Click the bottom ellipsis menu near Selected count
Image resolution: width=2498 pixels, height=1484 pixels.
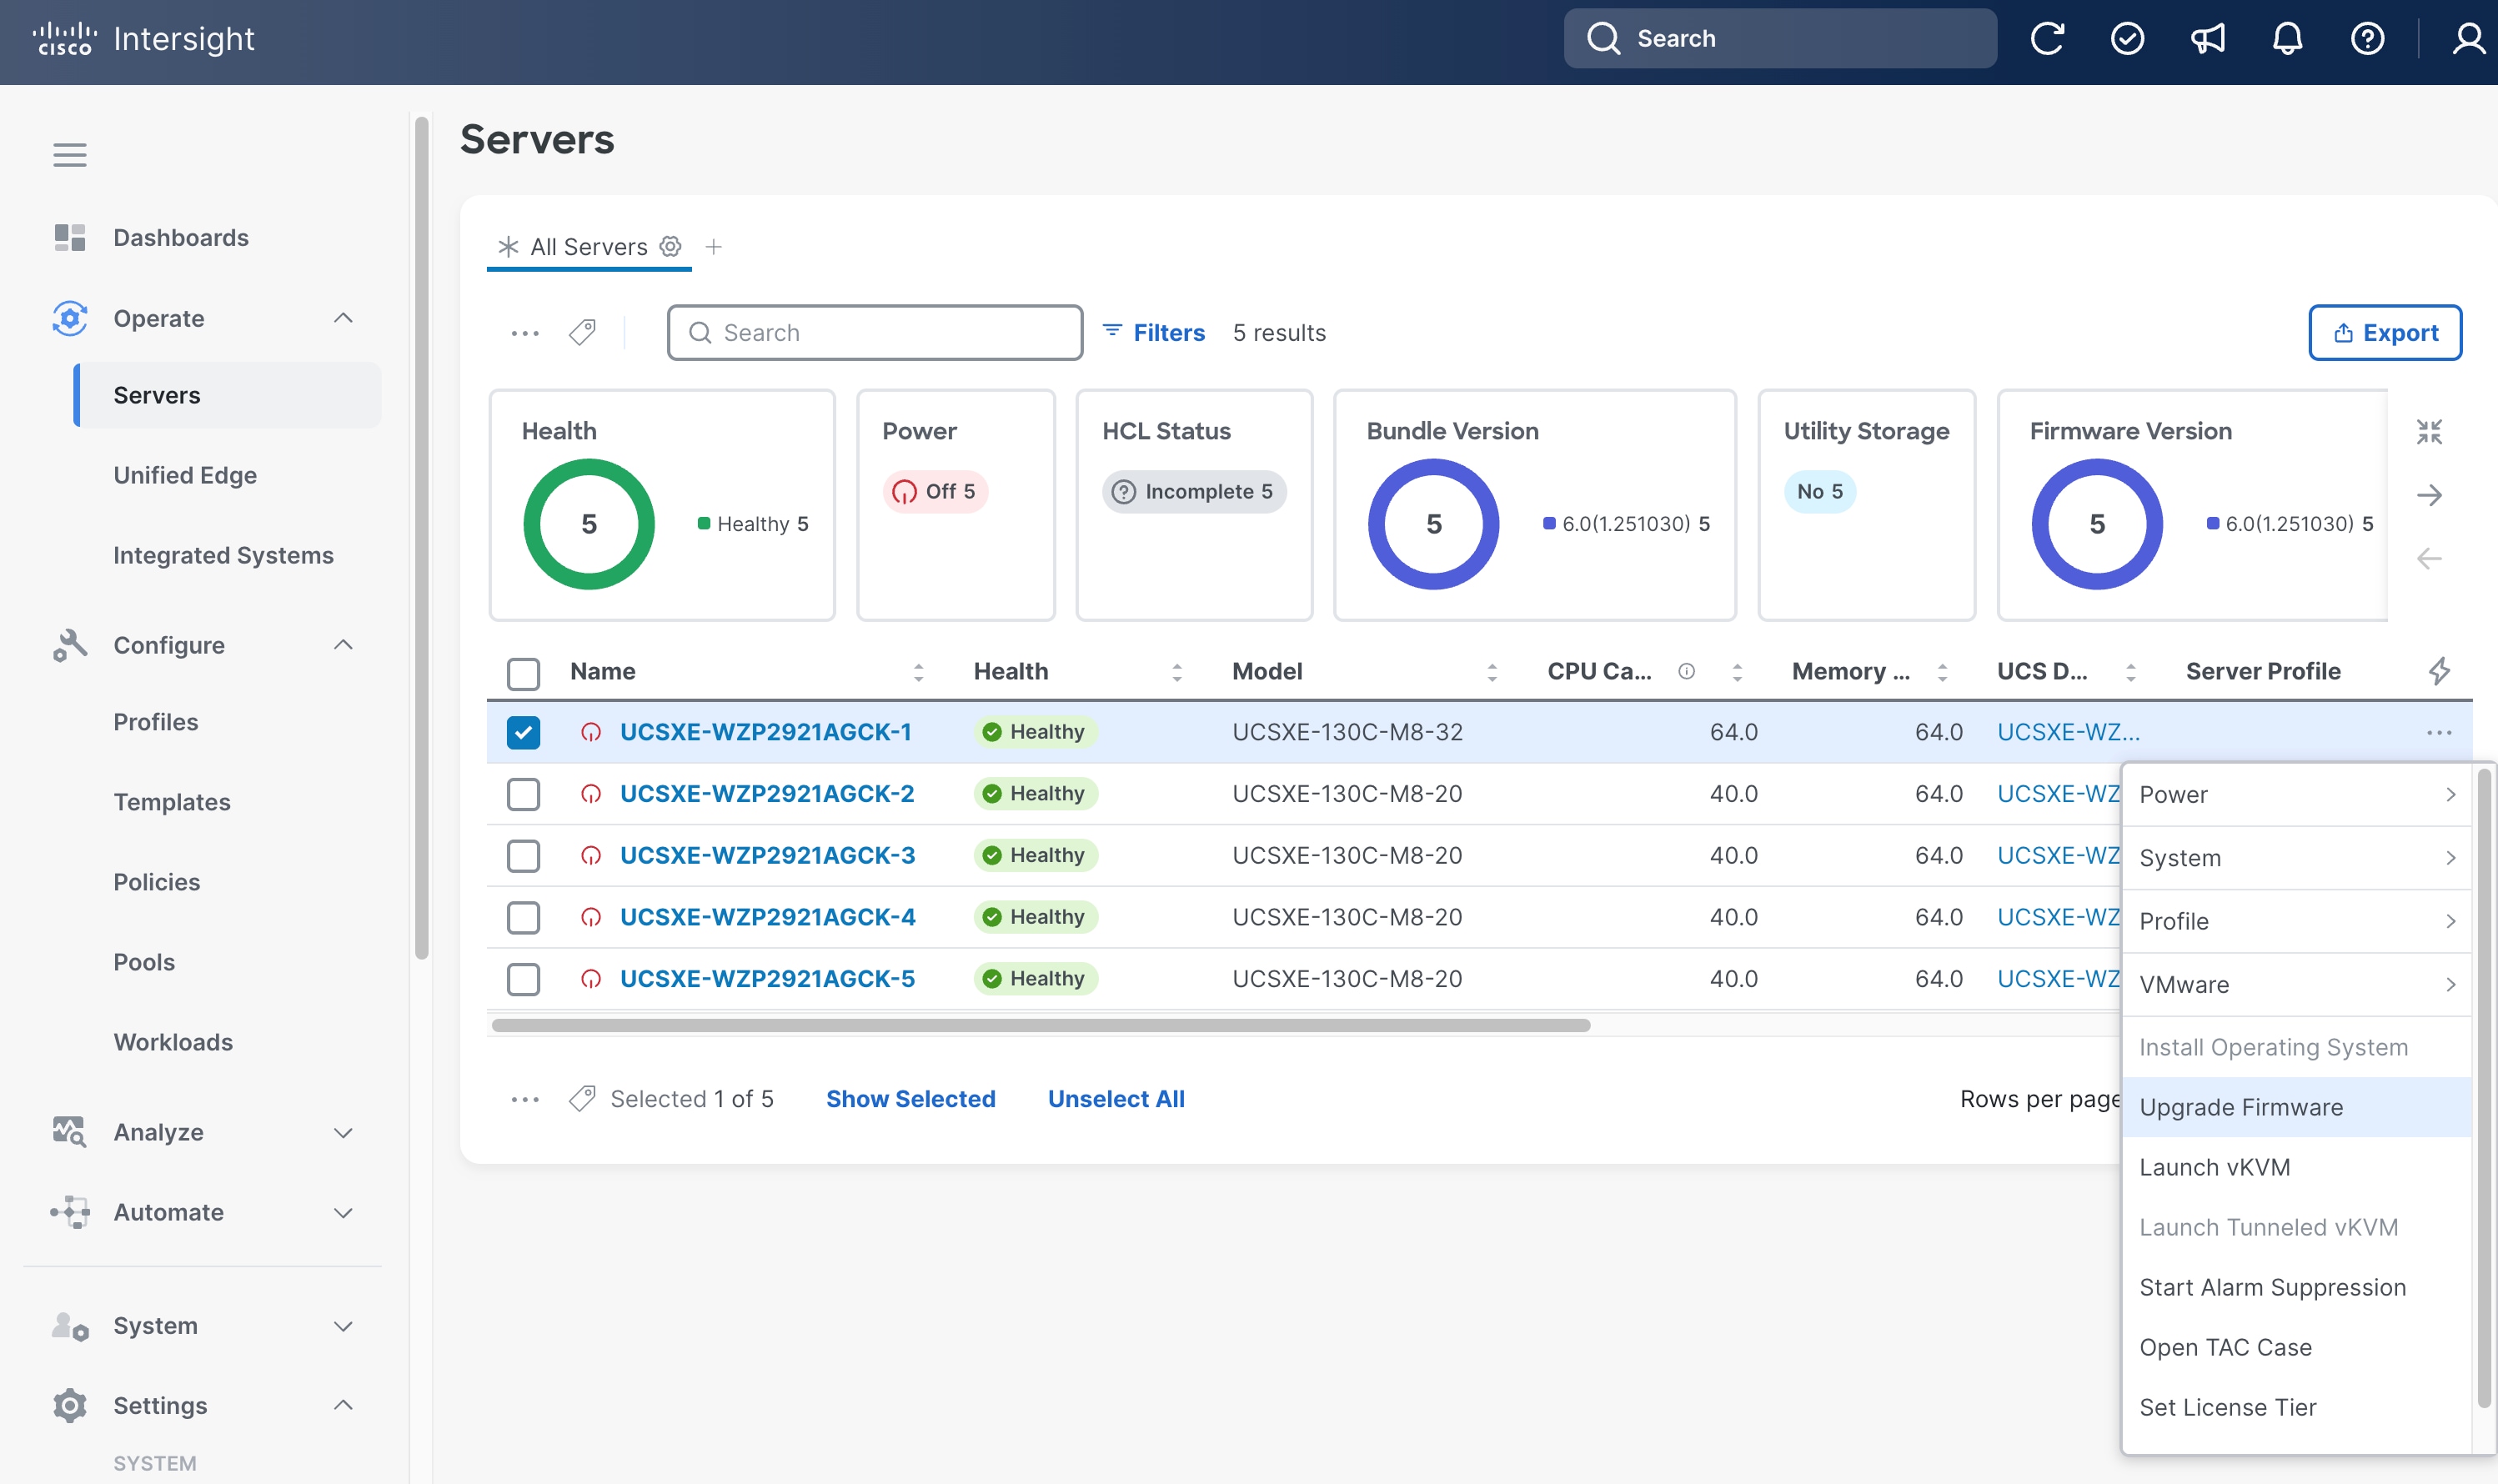(525, 1100)
